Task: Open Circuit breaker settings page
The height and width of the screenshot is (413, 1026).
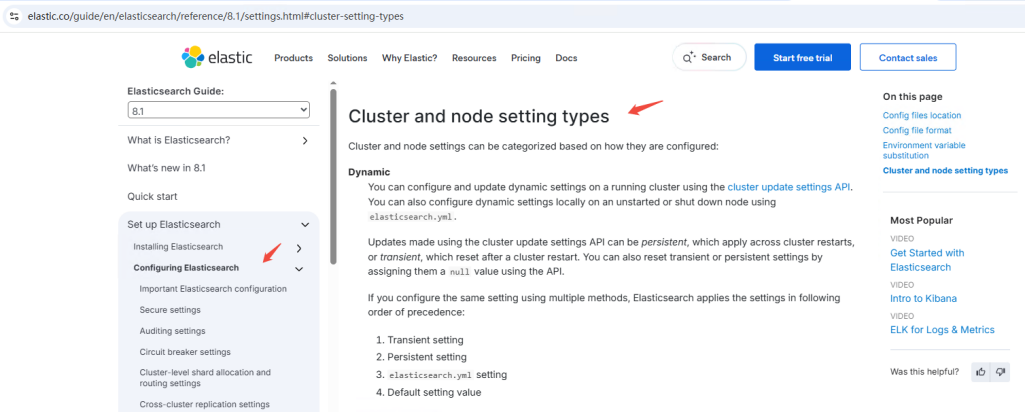Action: pyautogui.click(x=185, y=352)
